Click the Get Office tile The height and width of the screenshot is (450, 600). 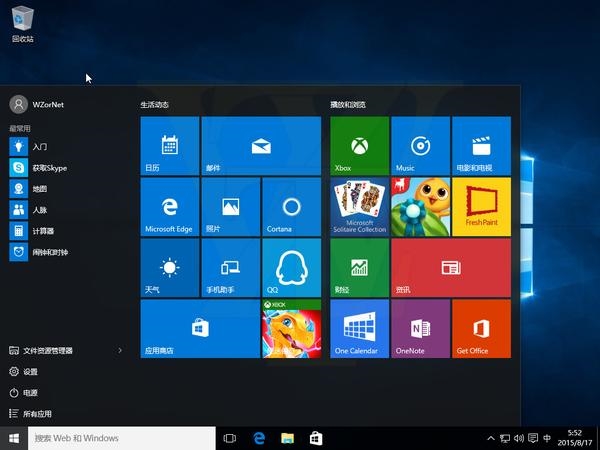tap(481, 329)
